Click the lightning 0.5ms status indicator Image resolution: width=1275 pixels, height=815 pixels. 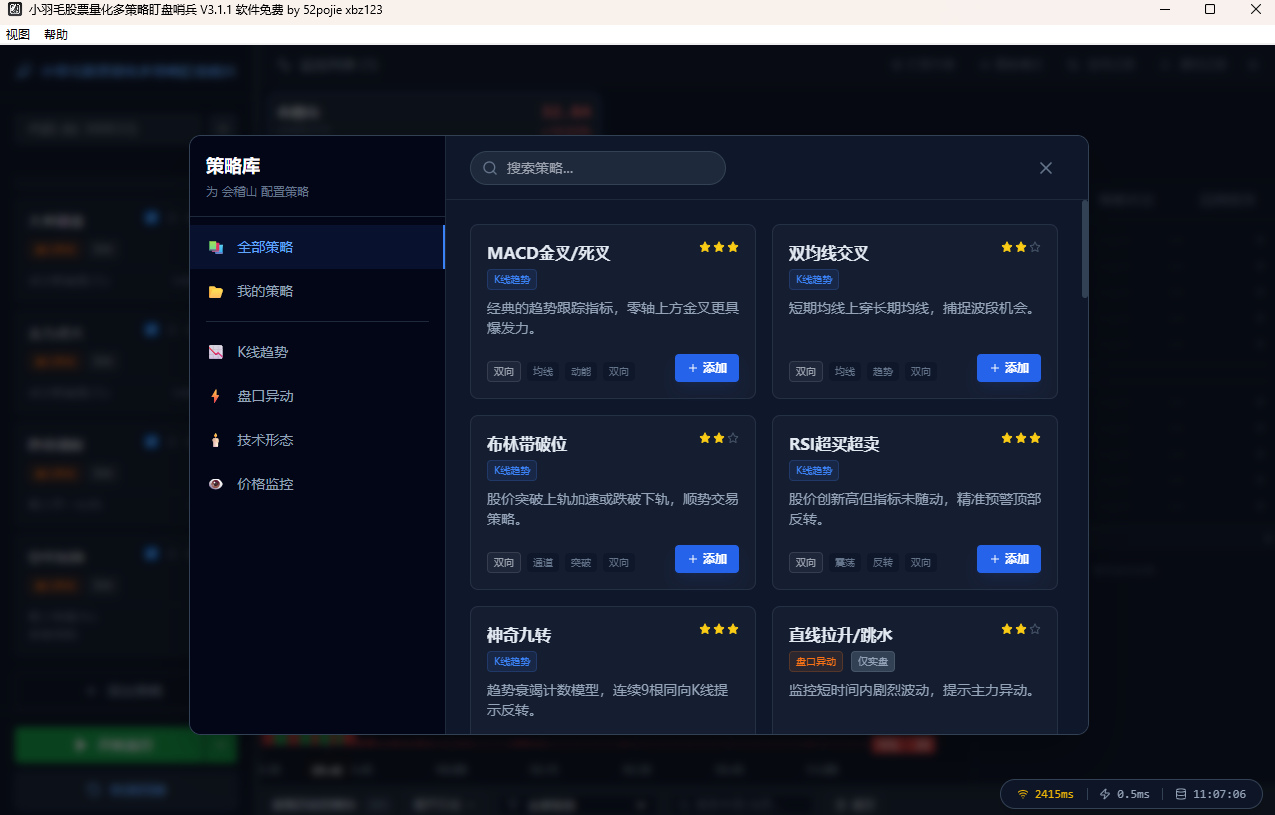point(1125,794)
